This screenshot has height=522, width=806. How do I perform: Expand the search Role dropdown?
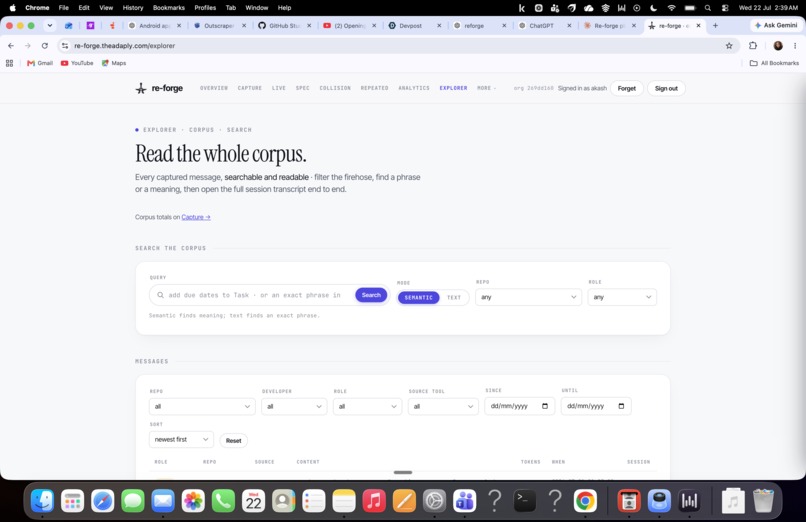click(x=622, y=297)
